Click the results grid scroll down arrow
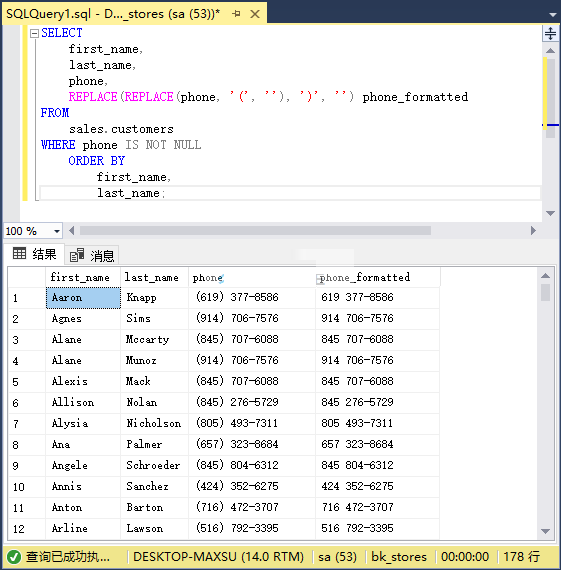This screenshot has height=570, width=561. click(545, 531)
